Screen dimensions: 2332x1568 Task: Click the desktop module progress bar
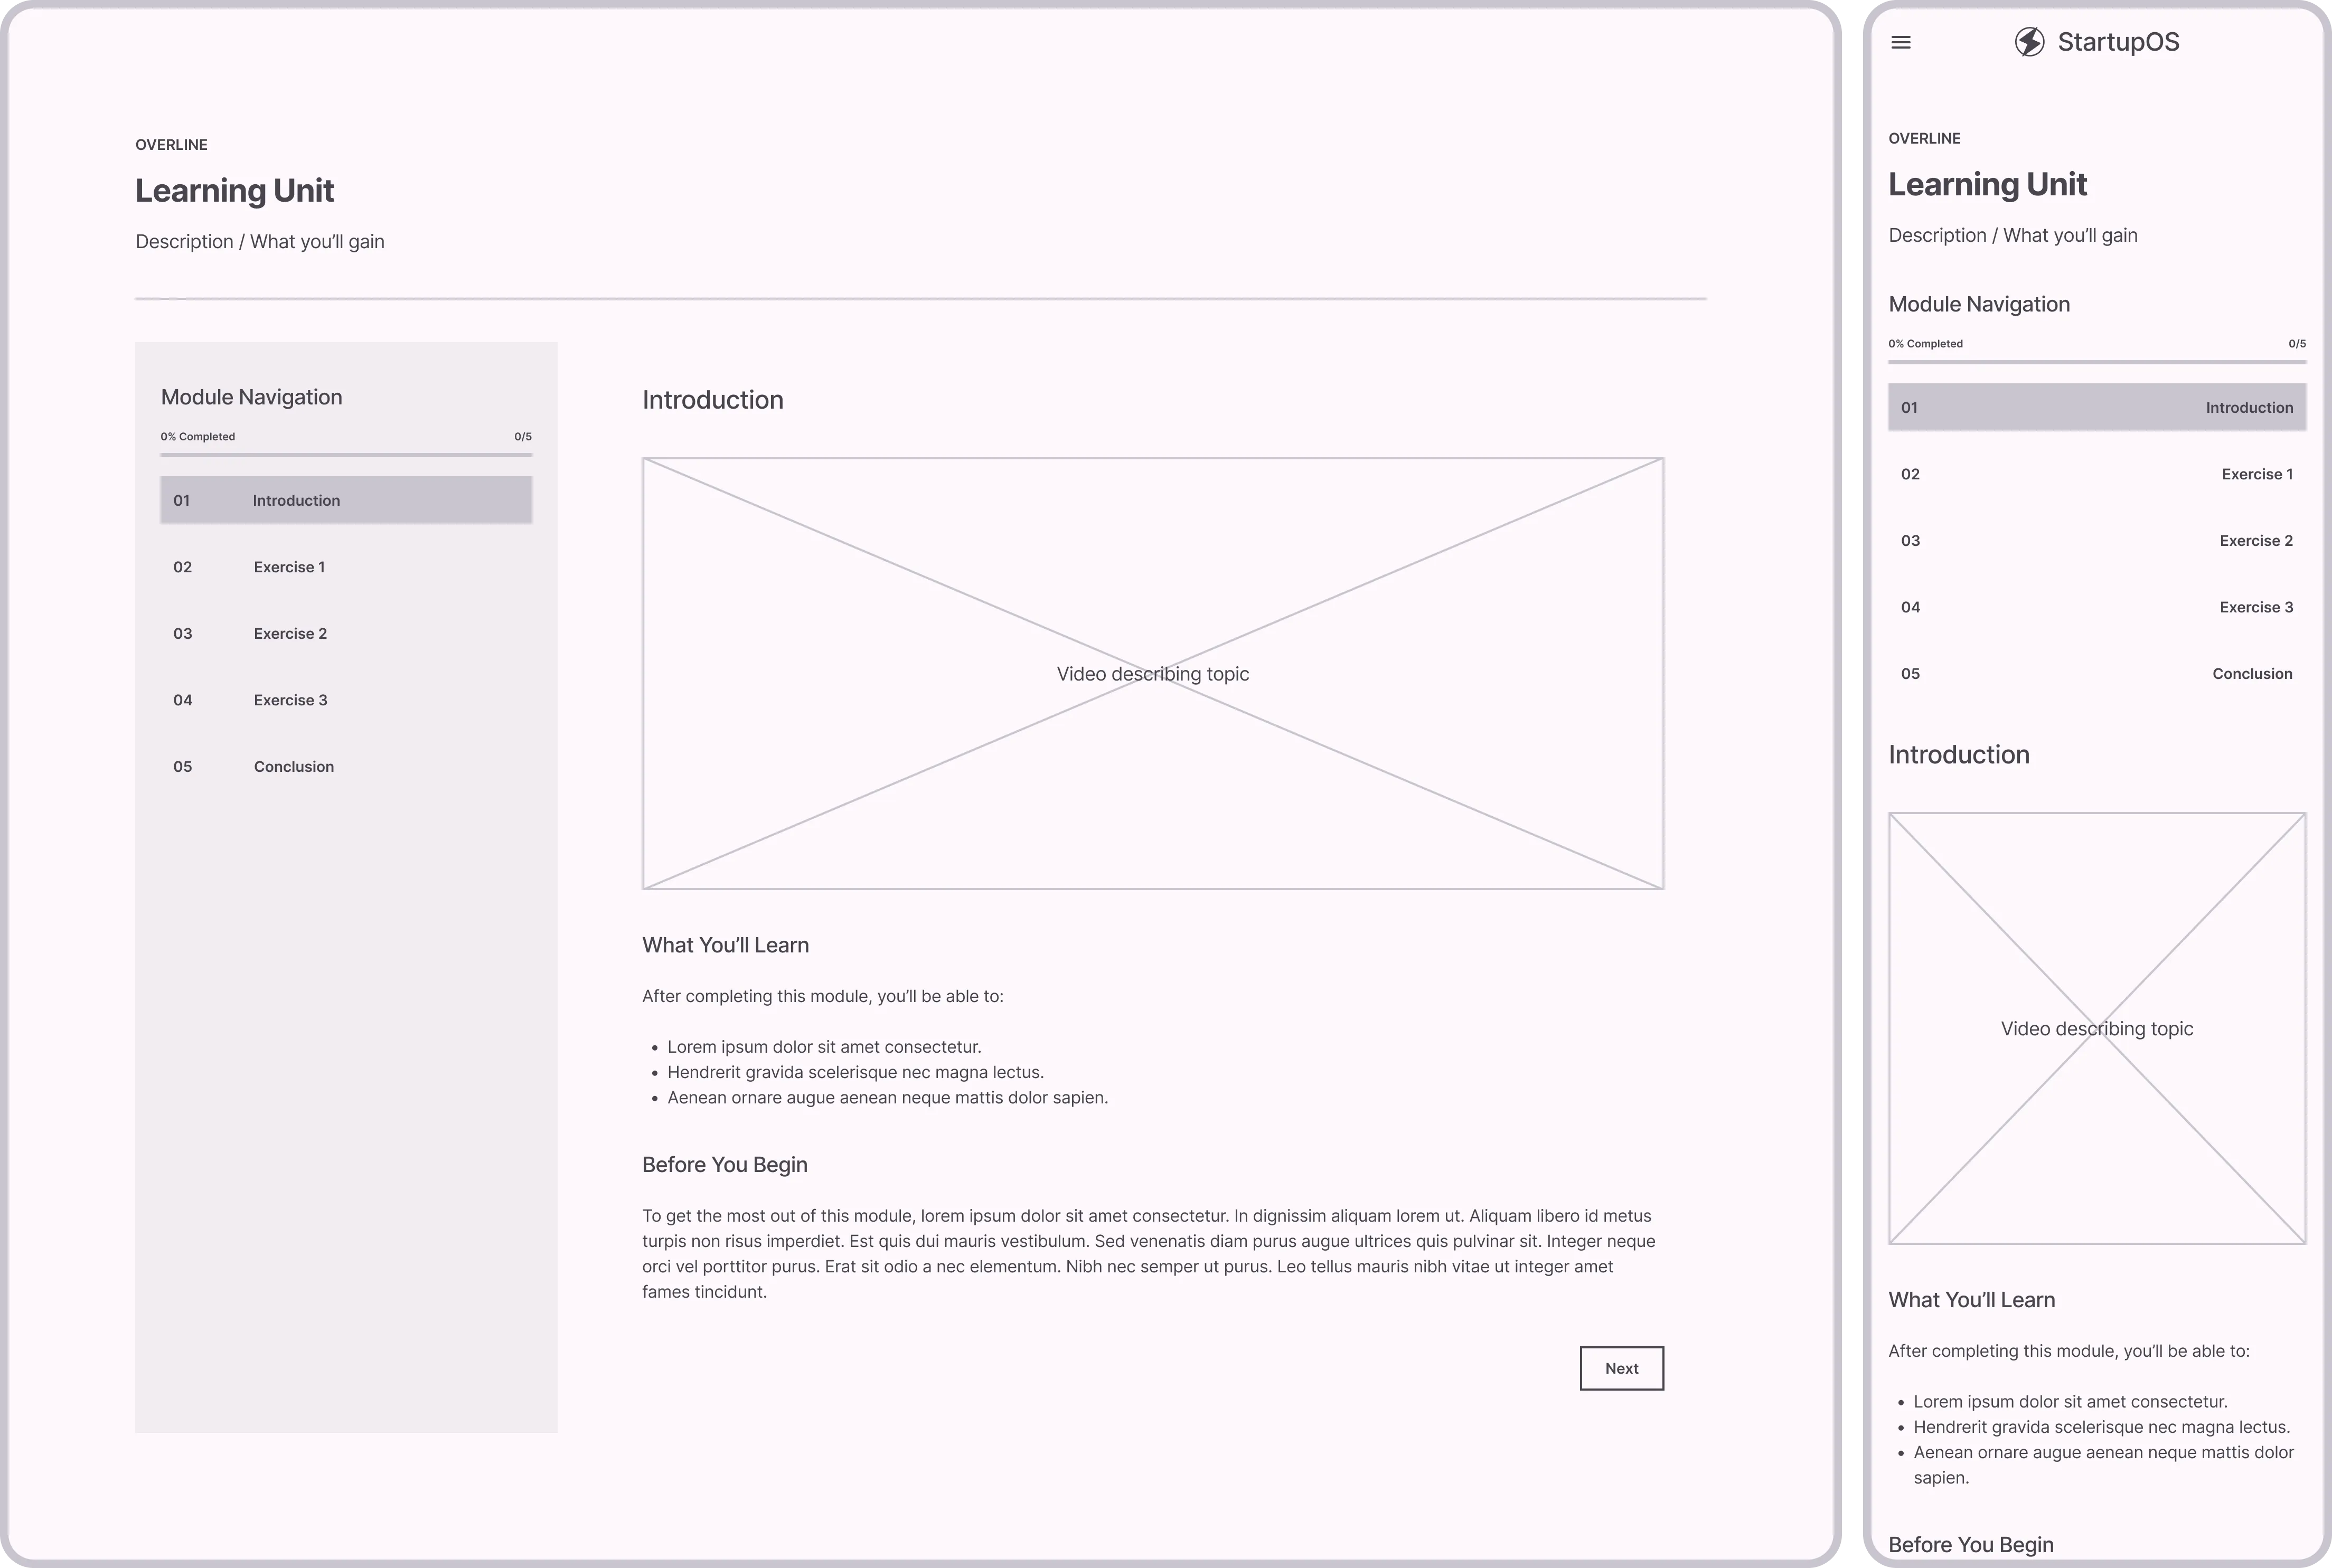click(x=346, y=455)
